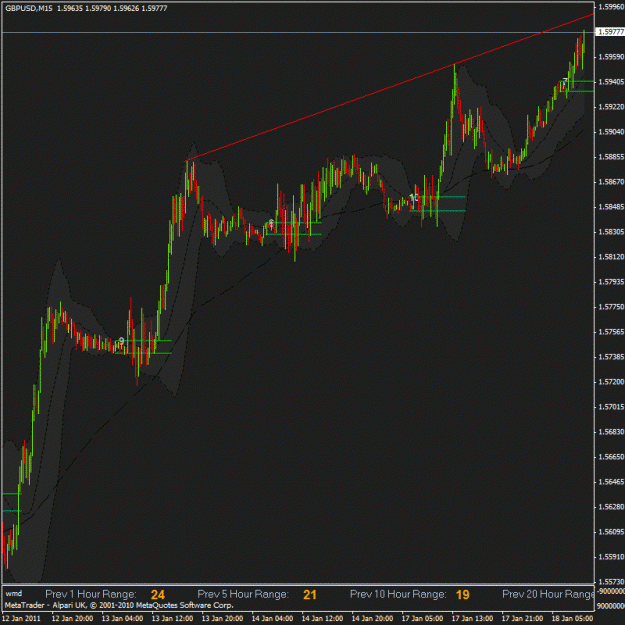625x625 pixels.
Task: Click the Prev 1 Hour Range label
Action: coord(91,594)
